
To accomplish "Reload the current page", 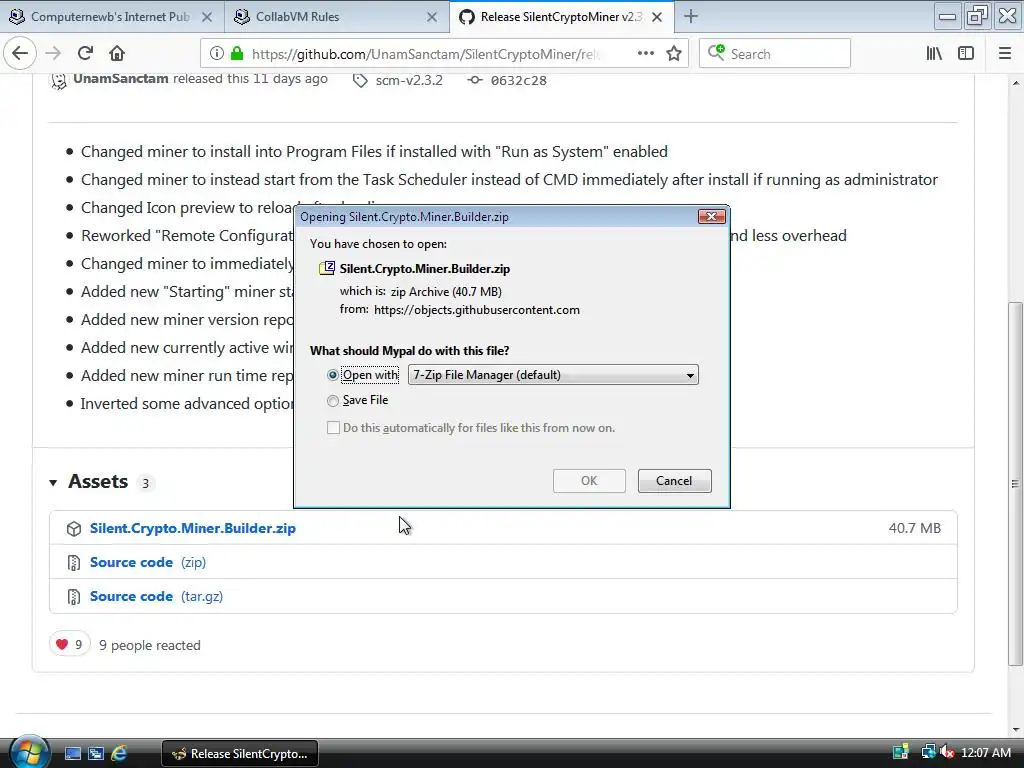I will coord(85,54).
